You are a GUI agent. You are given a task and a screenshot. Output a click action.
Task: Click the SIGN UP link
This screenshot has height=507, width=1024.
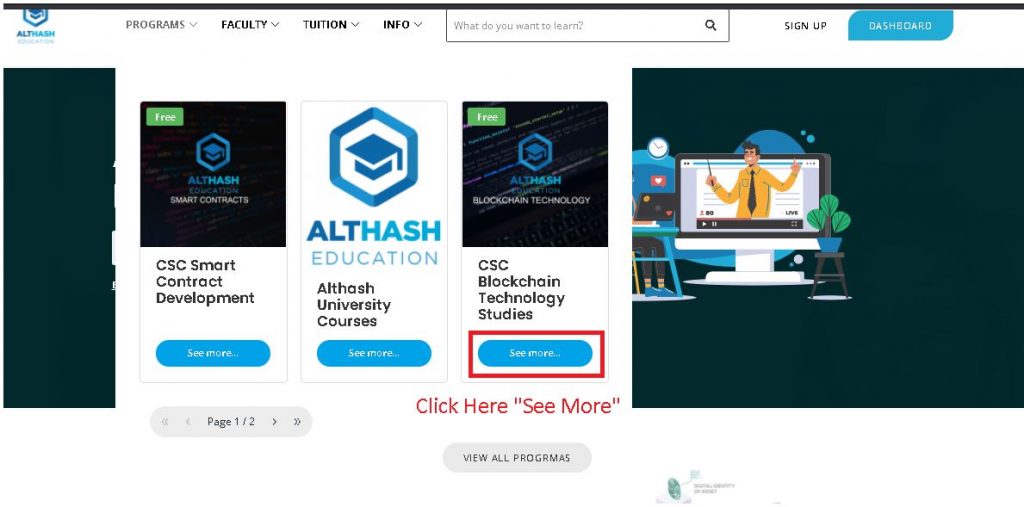pos(805,26)
